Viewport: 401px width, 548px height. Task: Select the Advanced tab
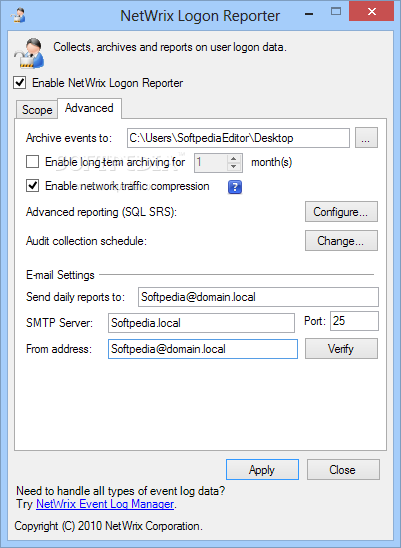89,108
